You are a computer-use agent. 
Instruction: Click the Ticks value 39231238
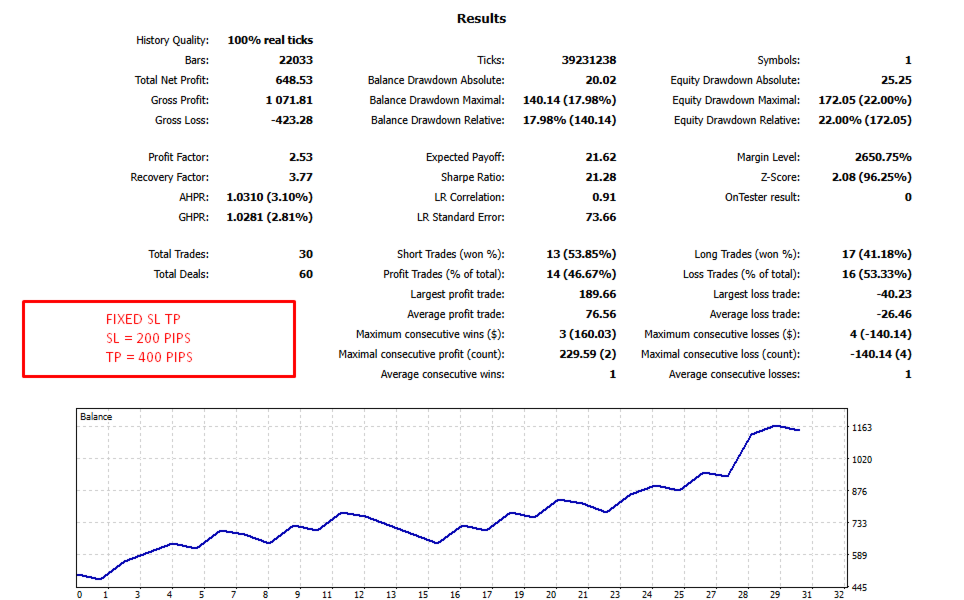[588, 60]
